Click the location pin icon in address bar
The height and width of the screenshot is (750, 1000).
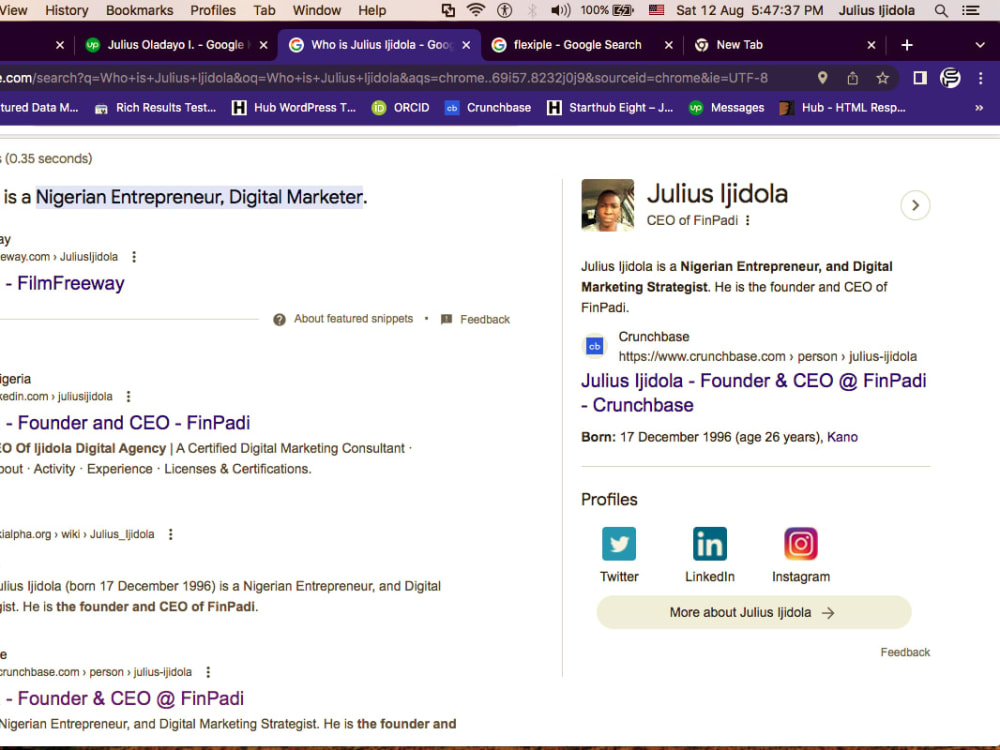823,78
